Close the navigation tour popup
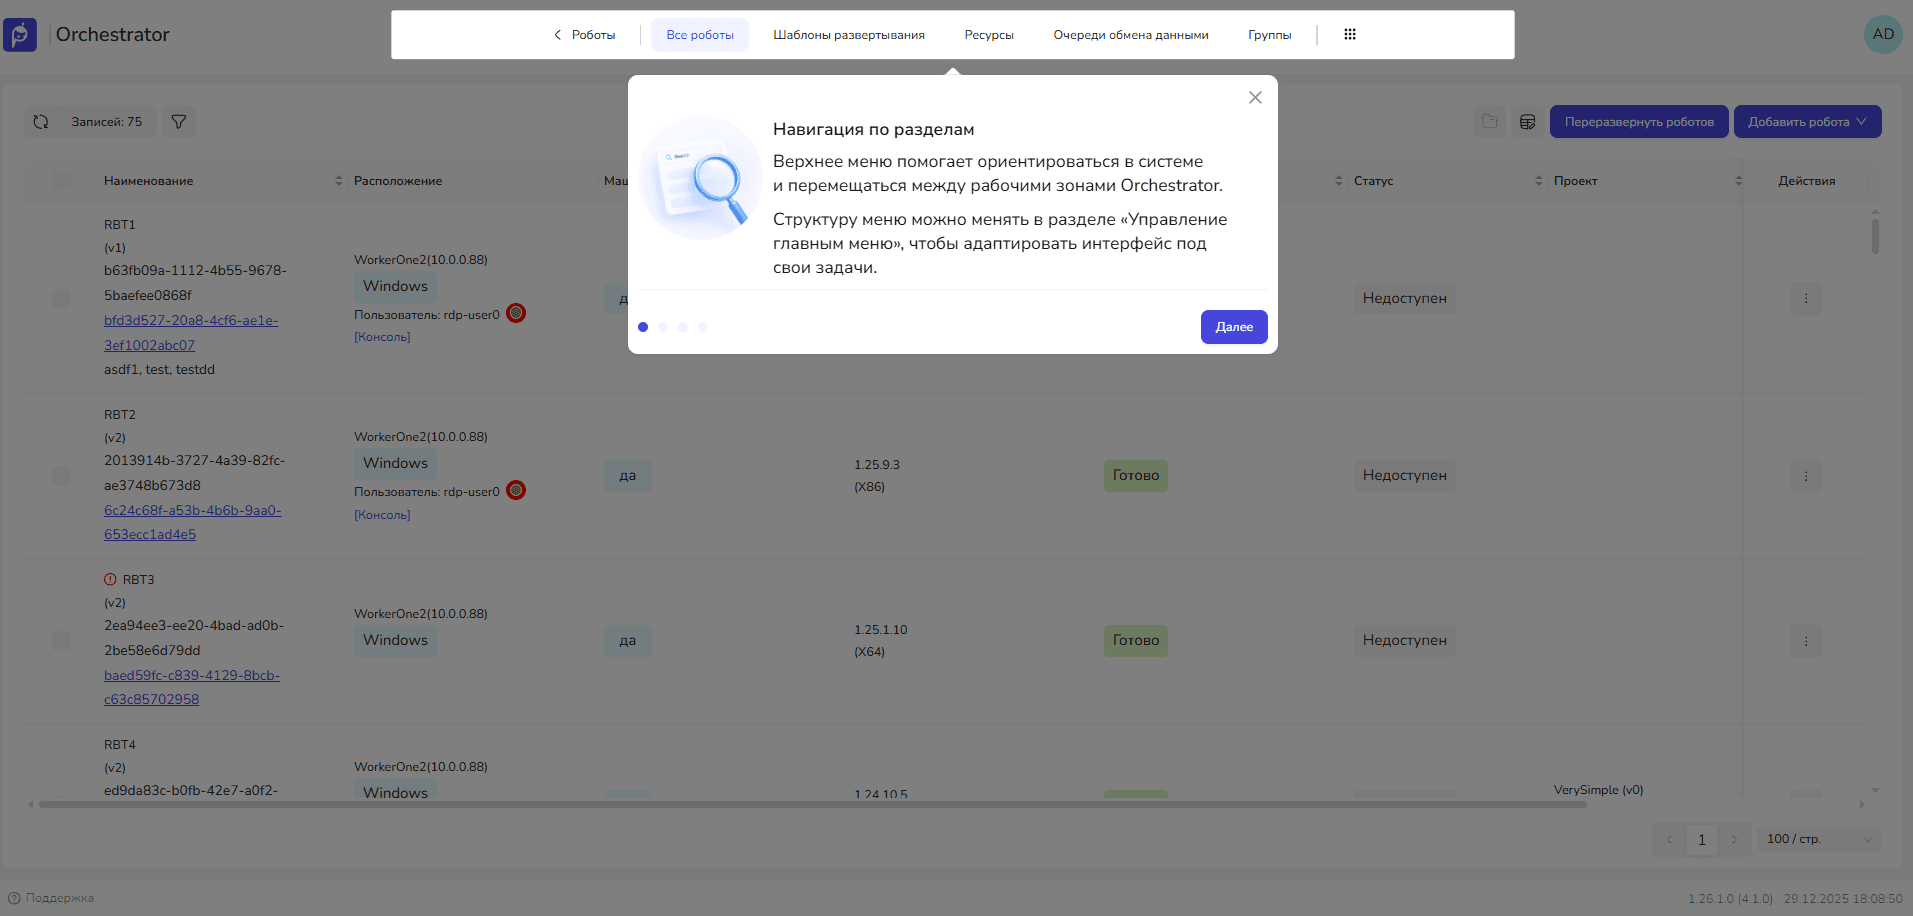Screen dimensions: 1913x916 pos(1255,98)
